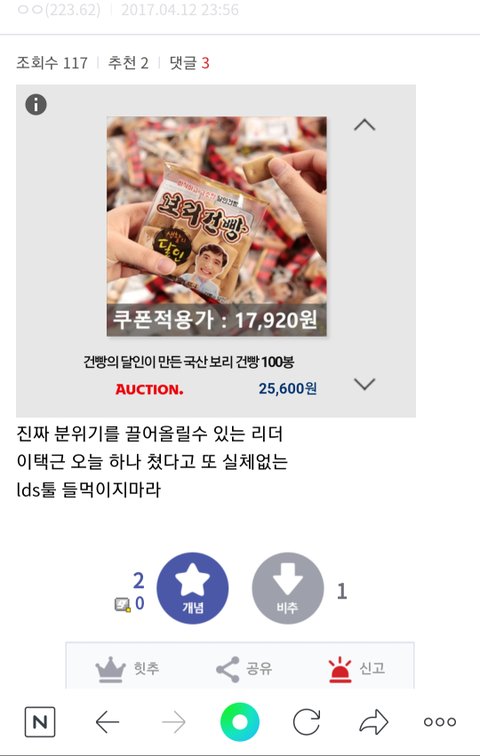Open the AUCTION. store link
The height and width of the screenshot is (756, 480).
coord(149,389)
